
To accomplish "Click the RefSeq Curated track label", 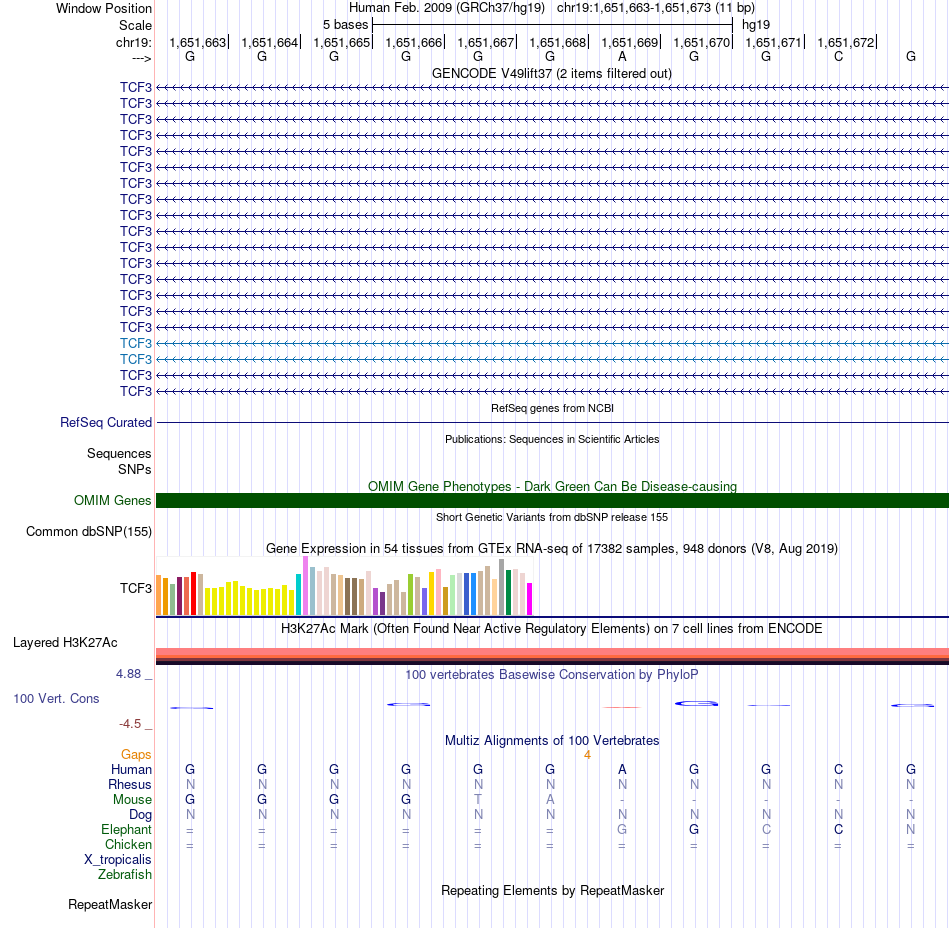I will tap(106, 422).
